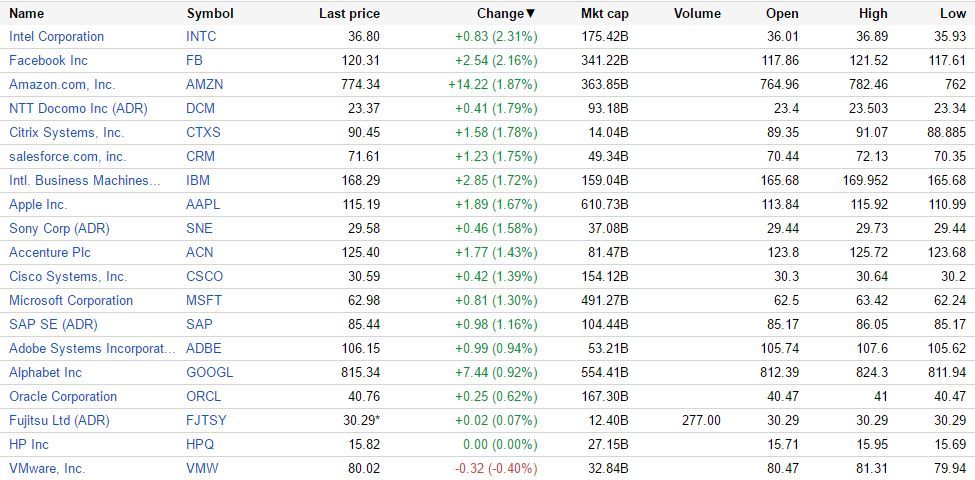Open Amazon.com, Inc. company page
The height and width of the screenshot is (480, 975).
pyautogui.click(x=62, y=85)
